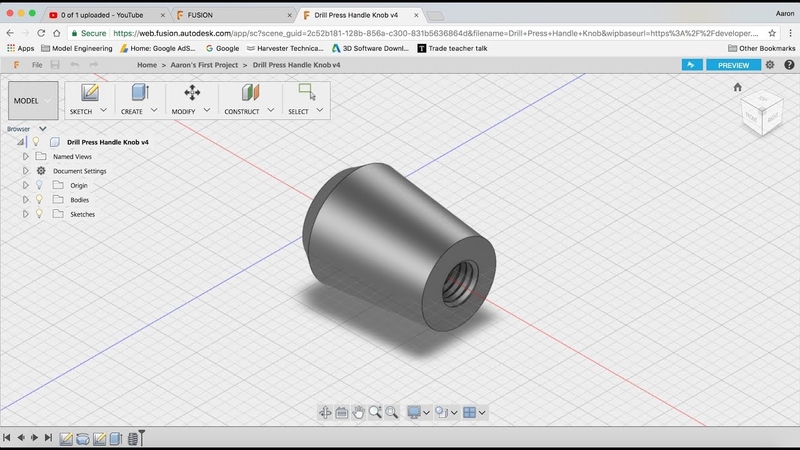Switch to the FUSION browser tab
Viewport: 800px width, 450px height.
[x=234, y=15]
